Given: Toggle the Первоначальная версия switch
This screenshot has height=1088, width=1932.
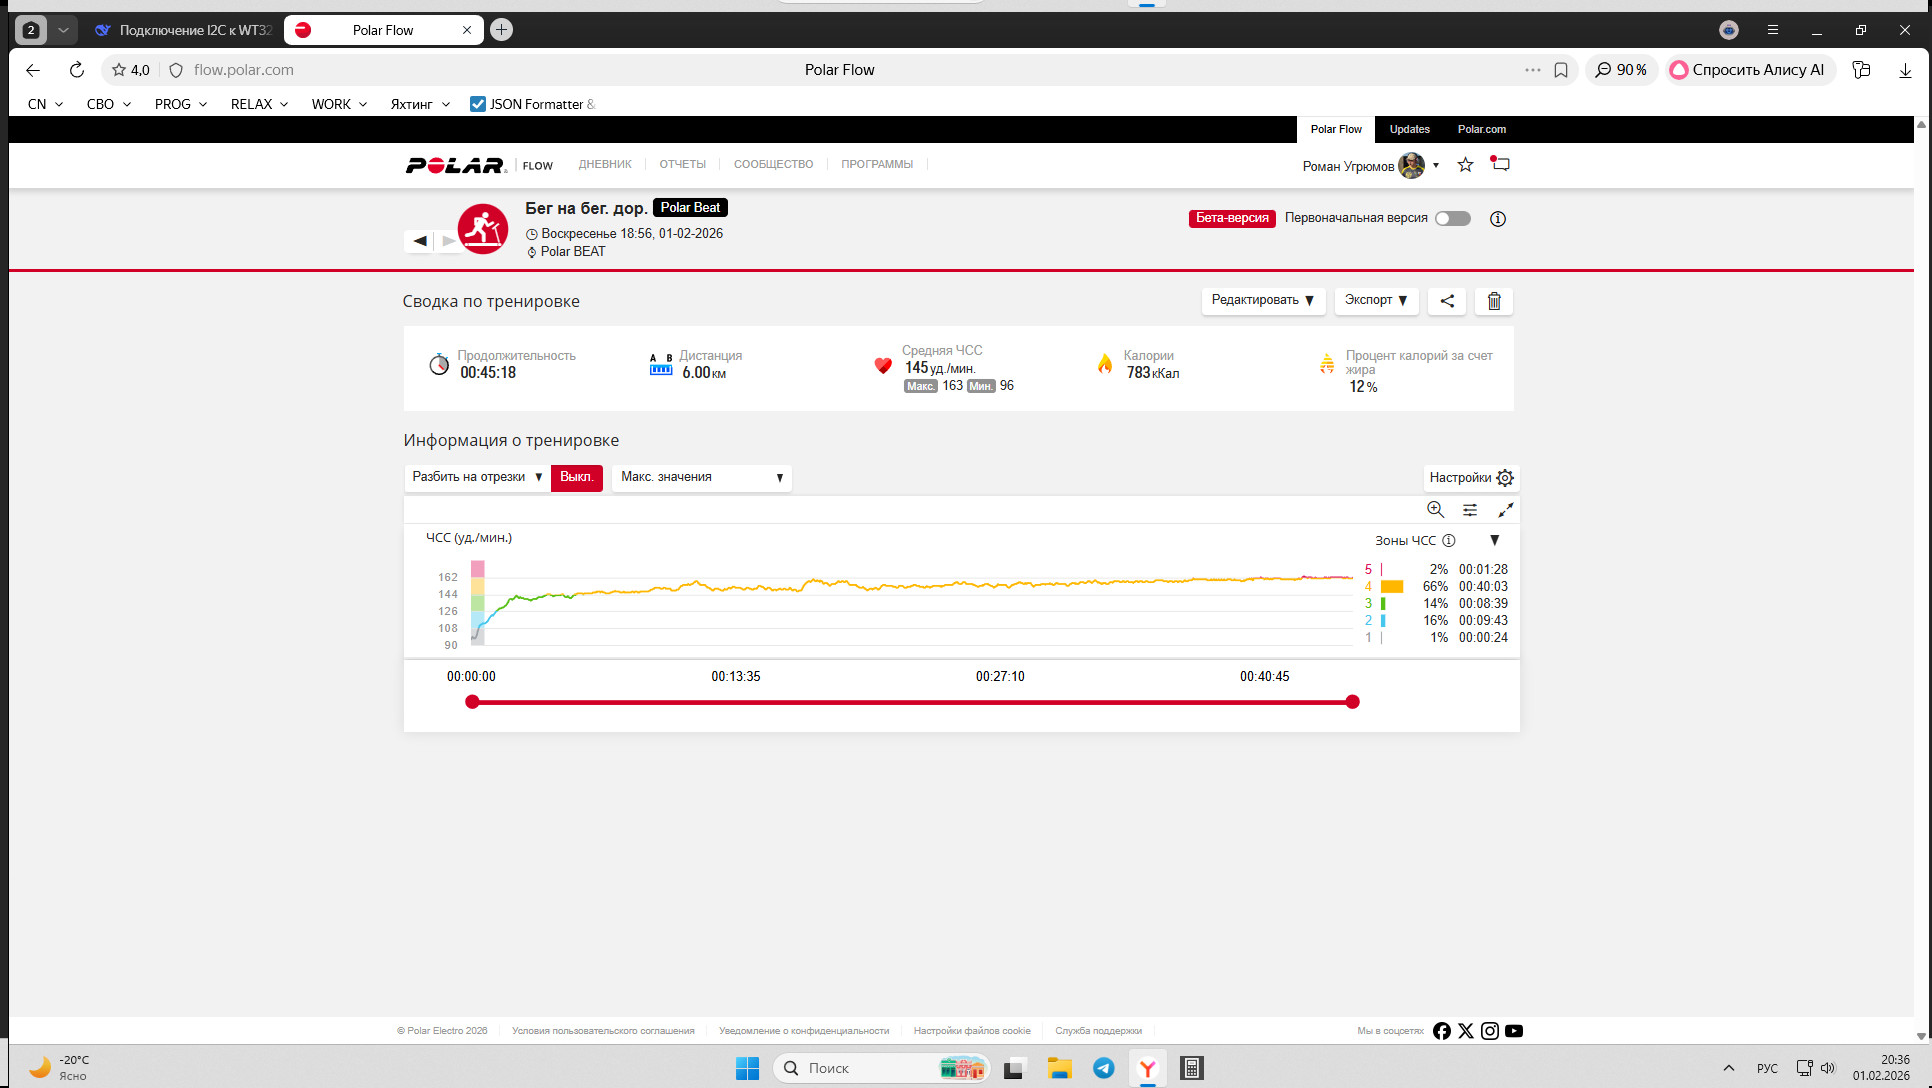Looking at the screenshot, I should click(1453, 219).
